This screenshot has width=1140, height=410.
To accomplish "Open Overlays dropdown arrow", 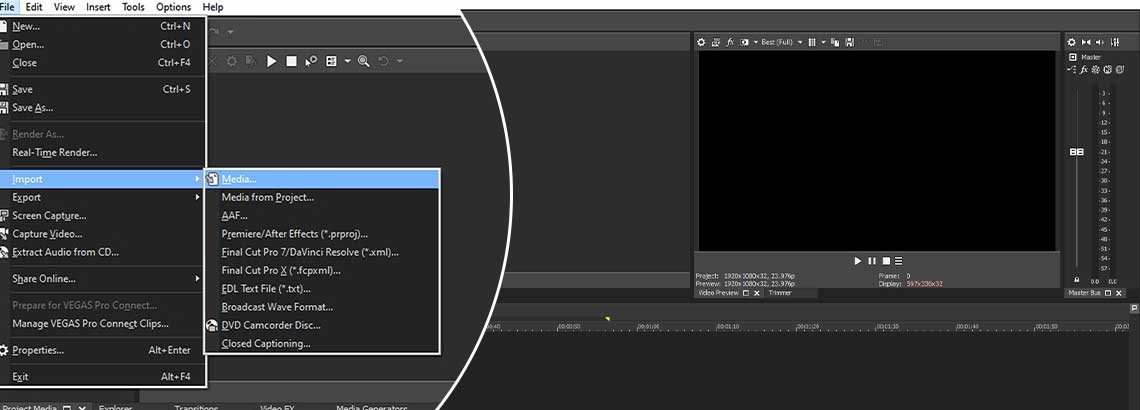I will (x=824, y=42).
